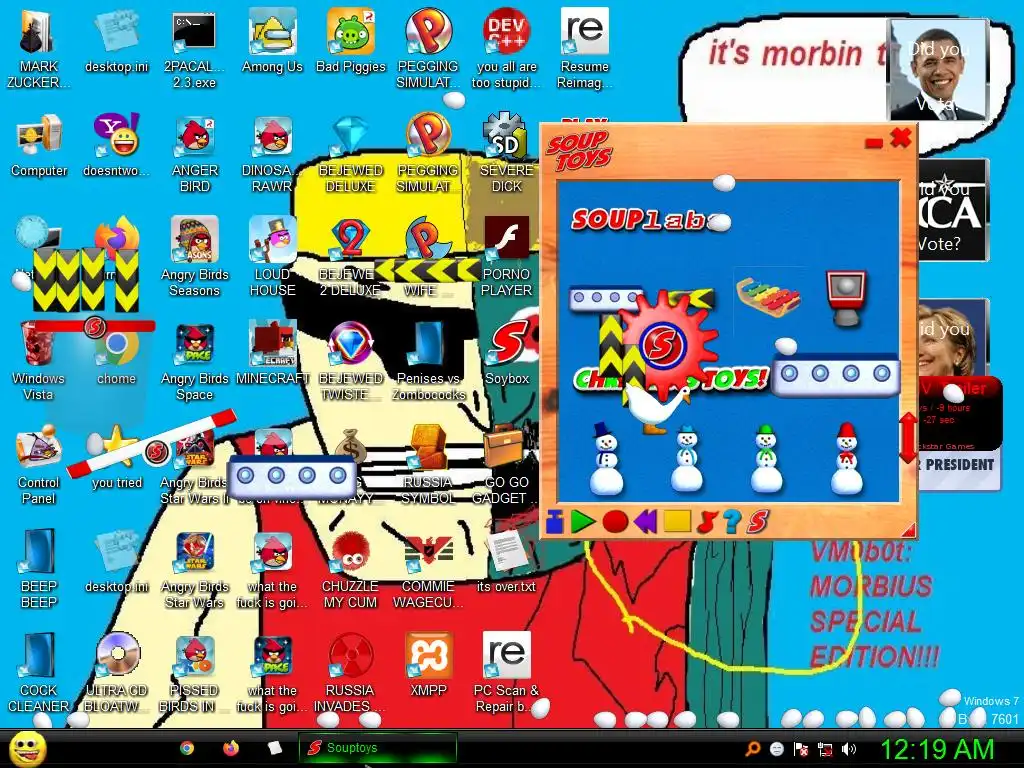This screenshot has width=1024, height=768.
Task: Select the RUSSIA SYMBOL desktop icon
Action: 428,464
